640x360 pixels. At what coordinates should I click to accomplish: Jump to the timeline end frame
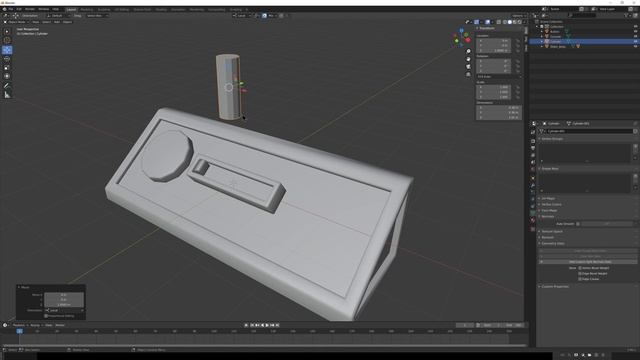click(x=278, y=325)
